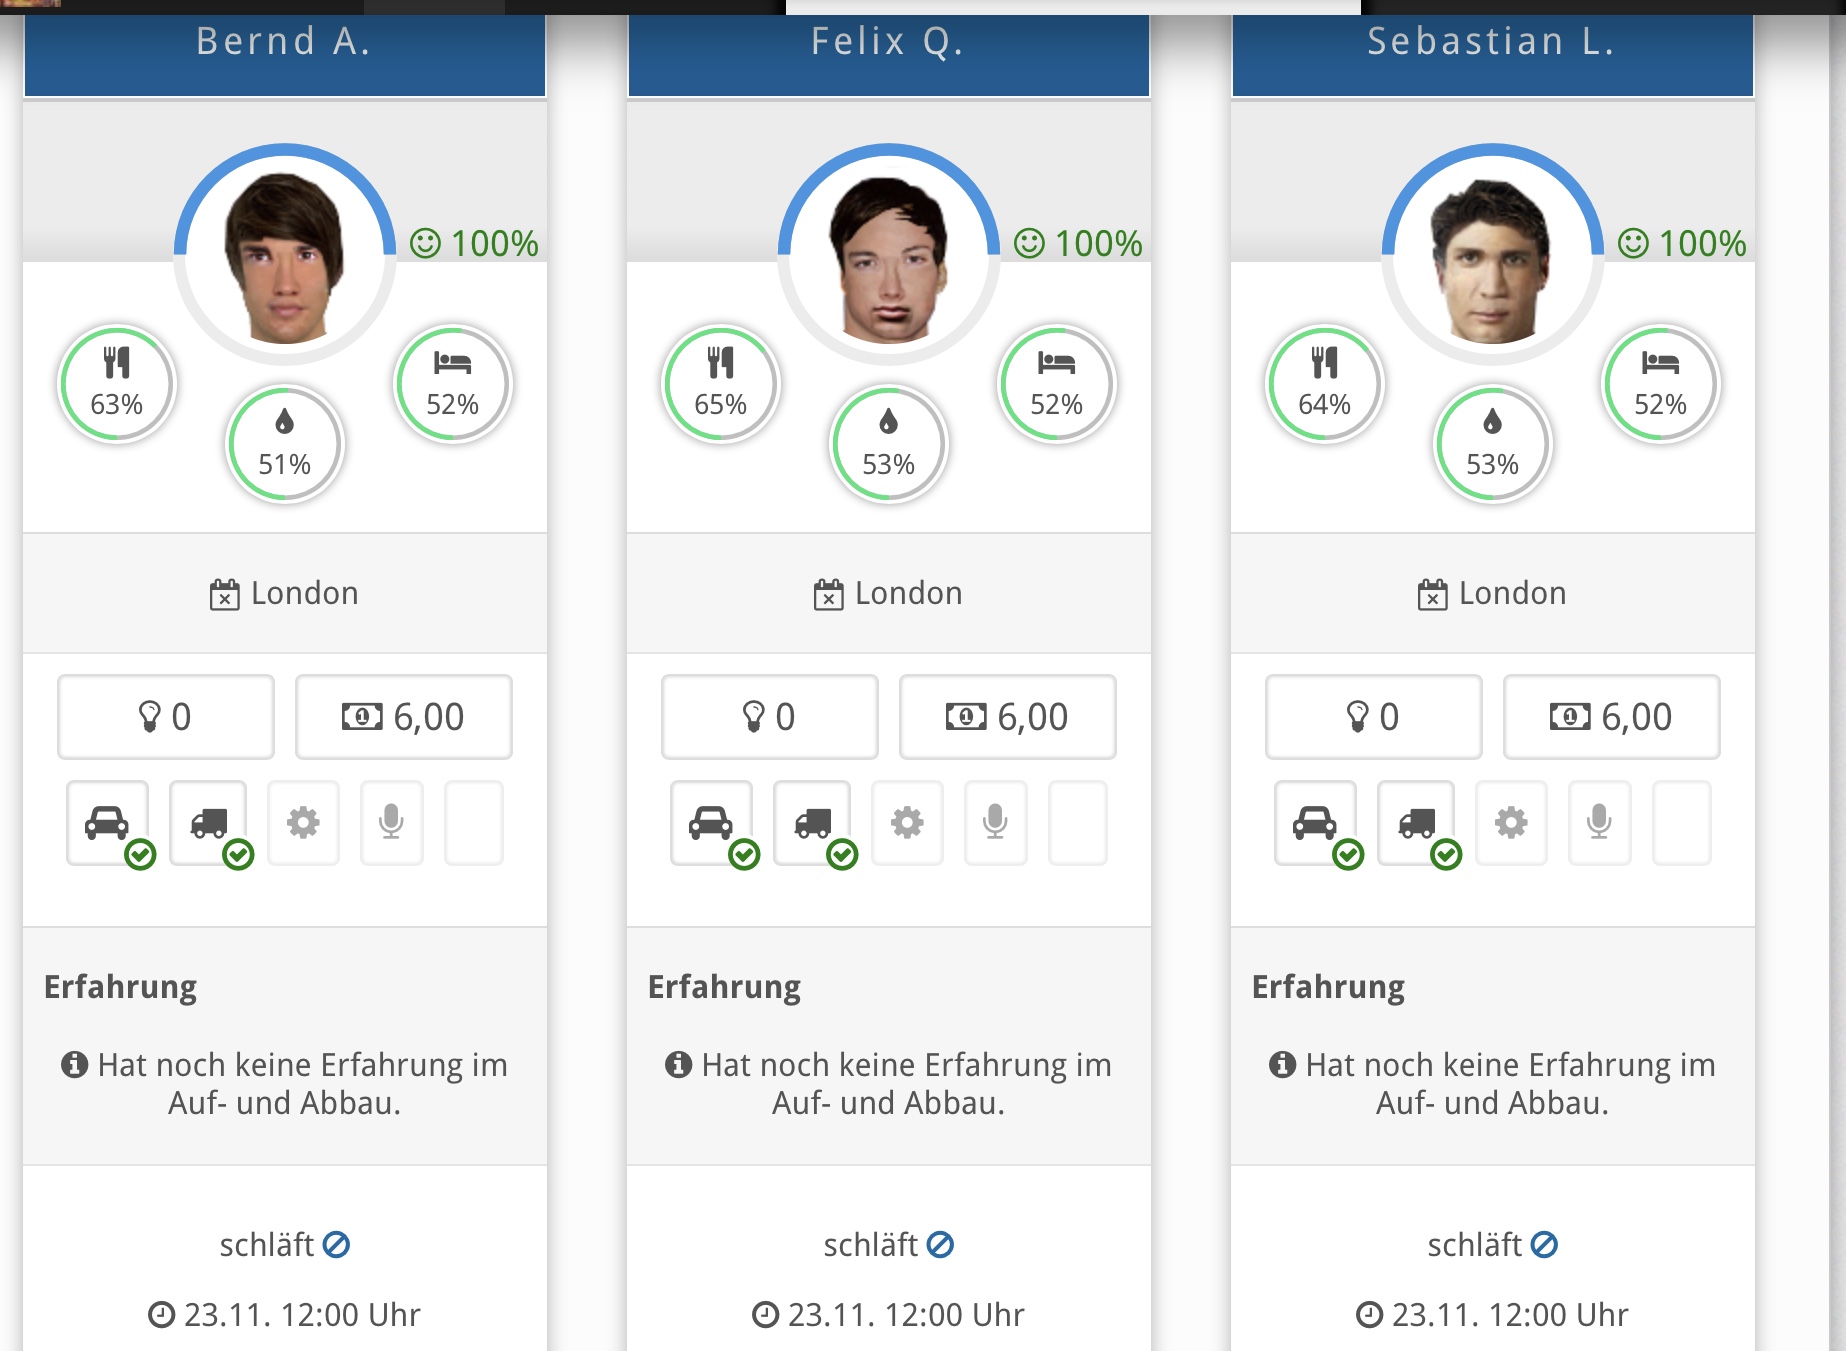The image size is (1846, 1351).
Task: Click Bernd A.'s hunger 63% gauge
Action: [x=117, y=384]
